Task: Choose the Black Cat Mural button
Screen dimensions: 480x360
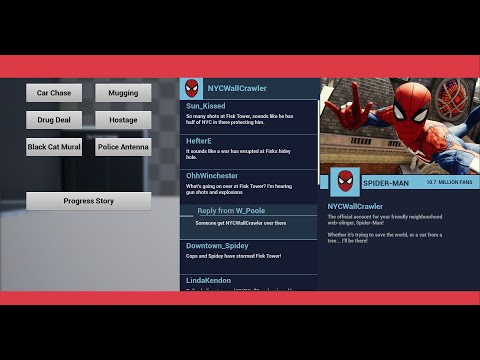Action: pyautogui.click(x=54, y=147)
